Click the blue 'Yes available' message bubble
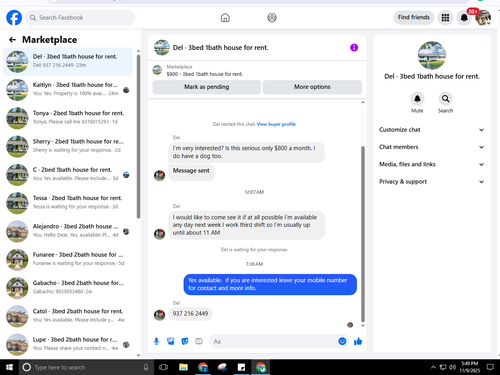The image size is (500, 375). click(x=270, y=284)
